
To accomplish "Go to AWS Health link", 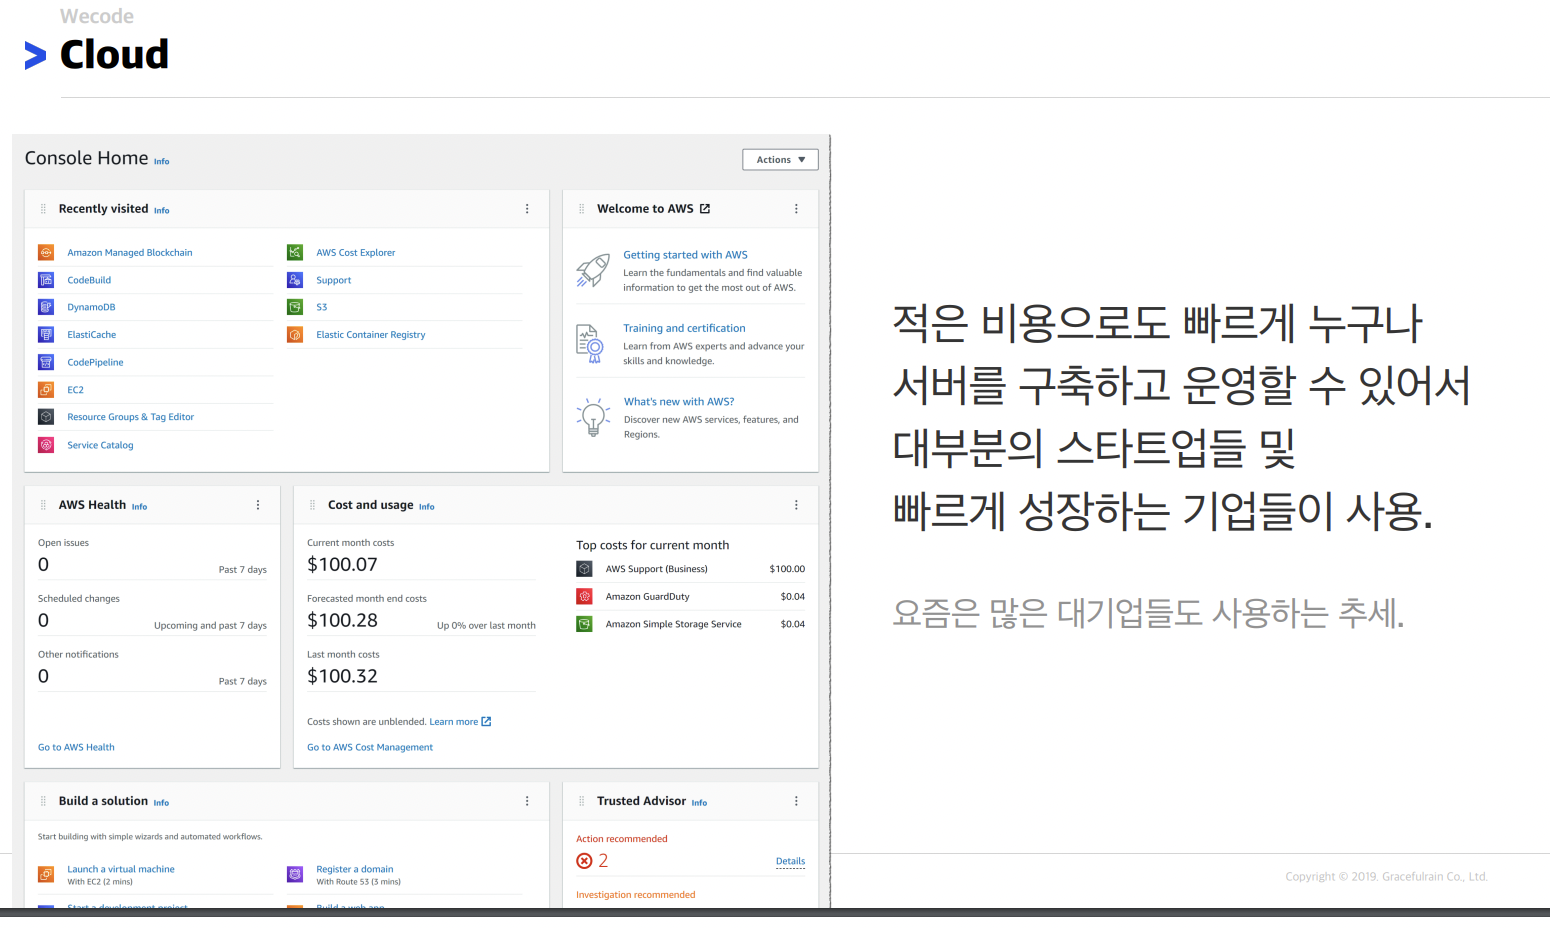I will (x=76, y=747).
